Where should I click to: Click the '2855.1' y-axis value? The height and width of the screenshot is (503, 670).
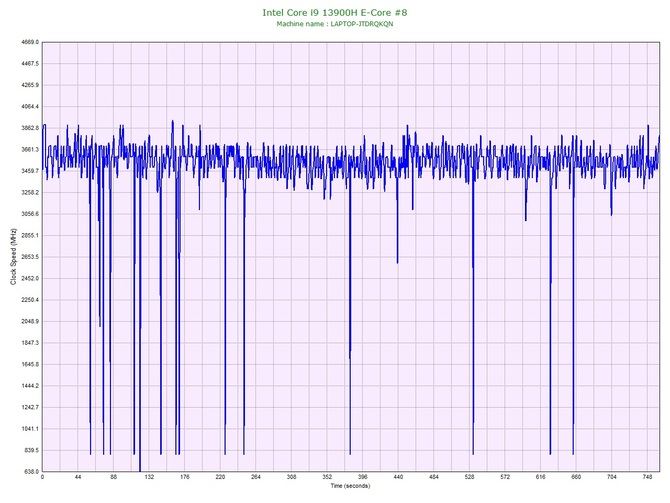tap(29, 235)
